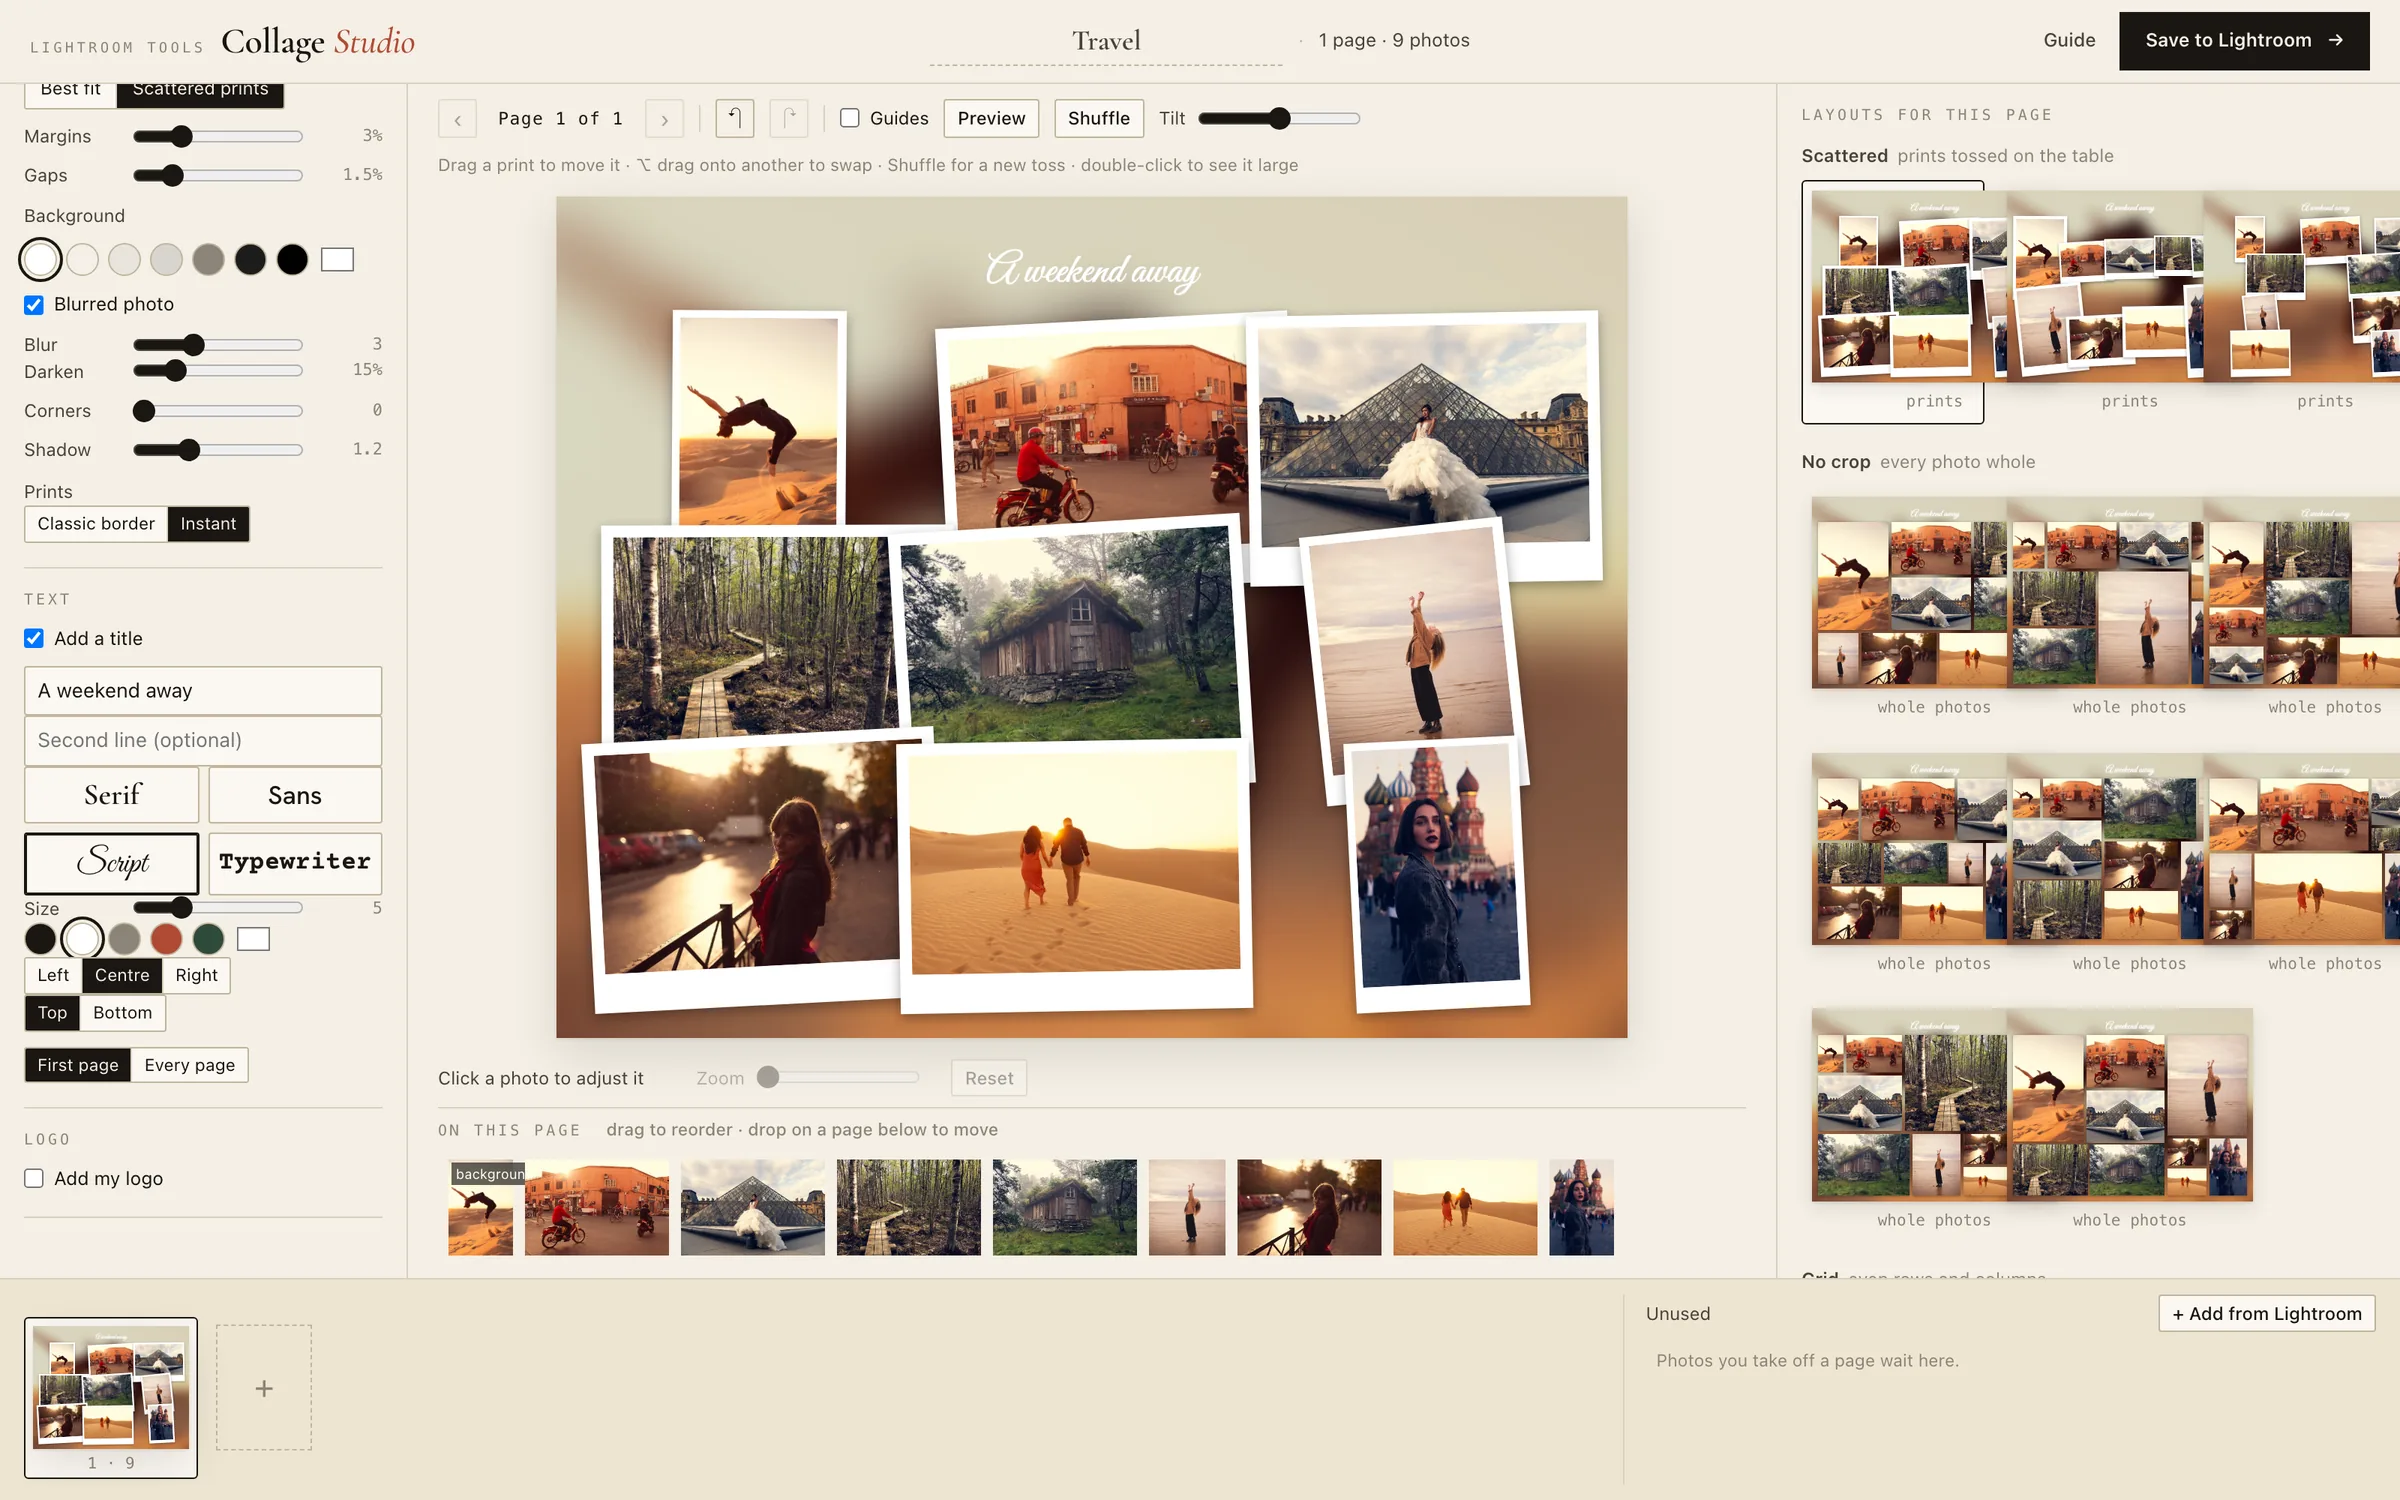Viewport: 2400px width, 1500px height.
Task: Switch prints style to Classic border
Action: coord(96,524)
